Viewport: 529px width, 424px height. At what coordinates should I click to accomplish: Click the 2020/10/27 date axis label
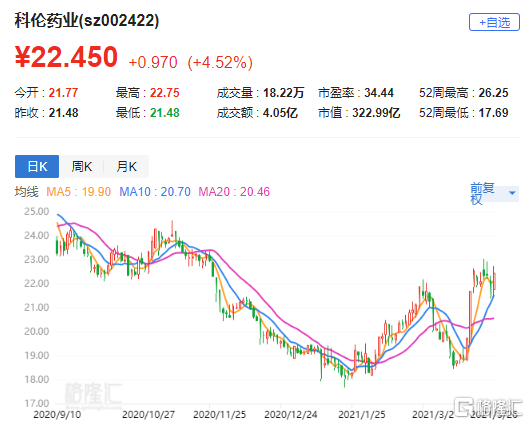[148, 414]
